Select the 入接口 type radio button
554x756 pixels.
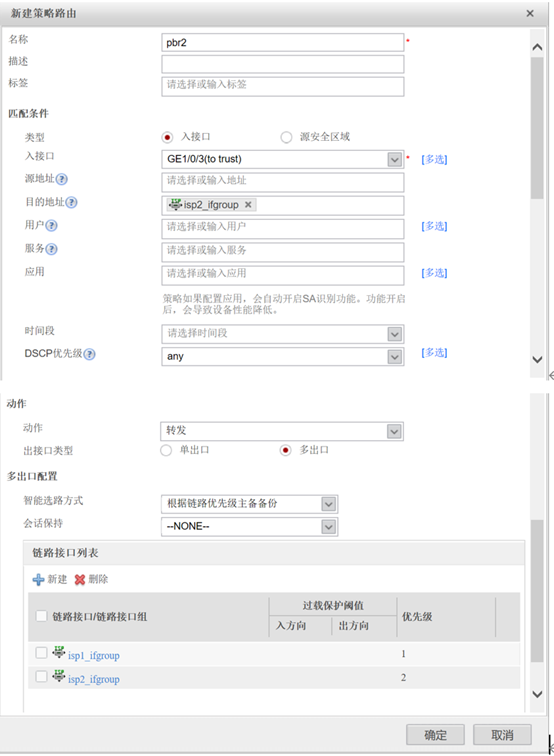point(167,137)
